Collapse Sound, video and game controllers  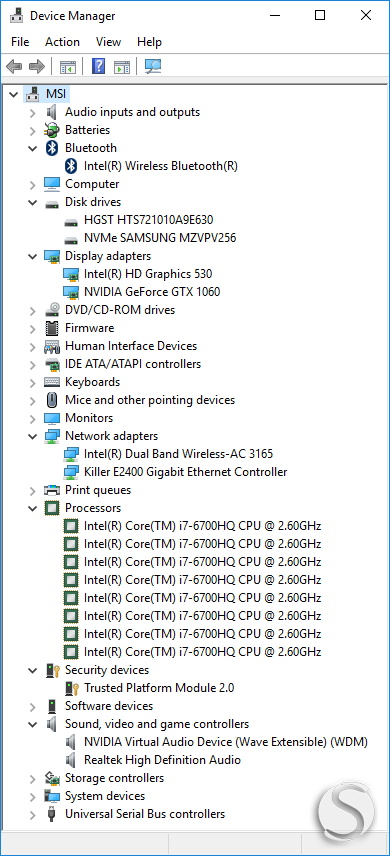pos(32,724)
